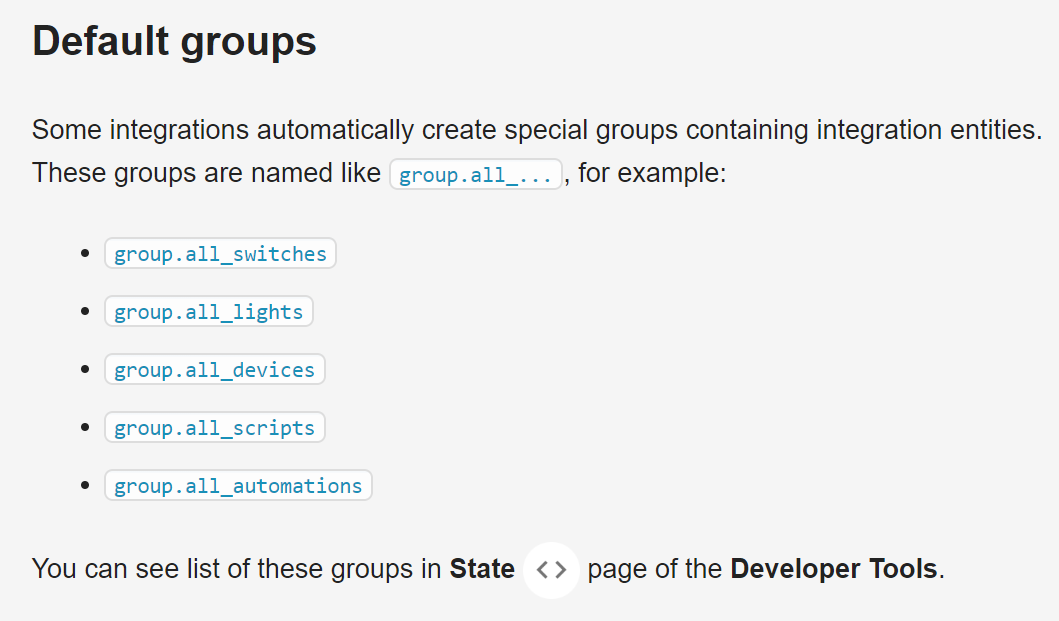Click the bullet before group.all_devices
Viewport: 1059px width, 621px height.
pyautogui.click(x=85, y=370)
